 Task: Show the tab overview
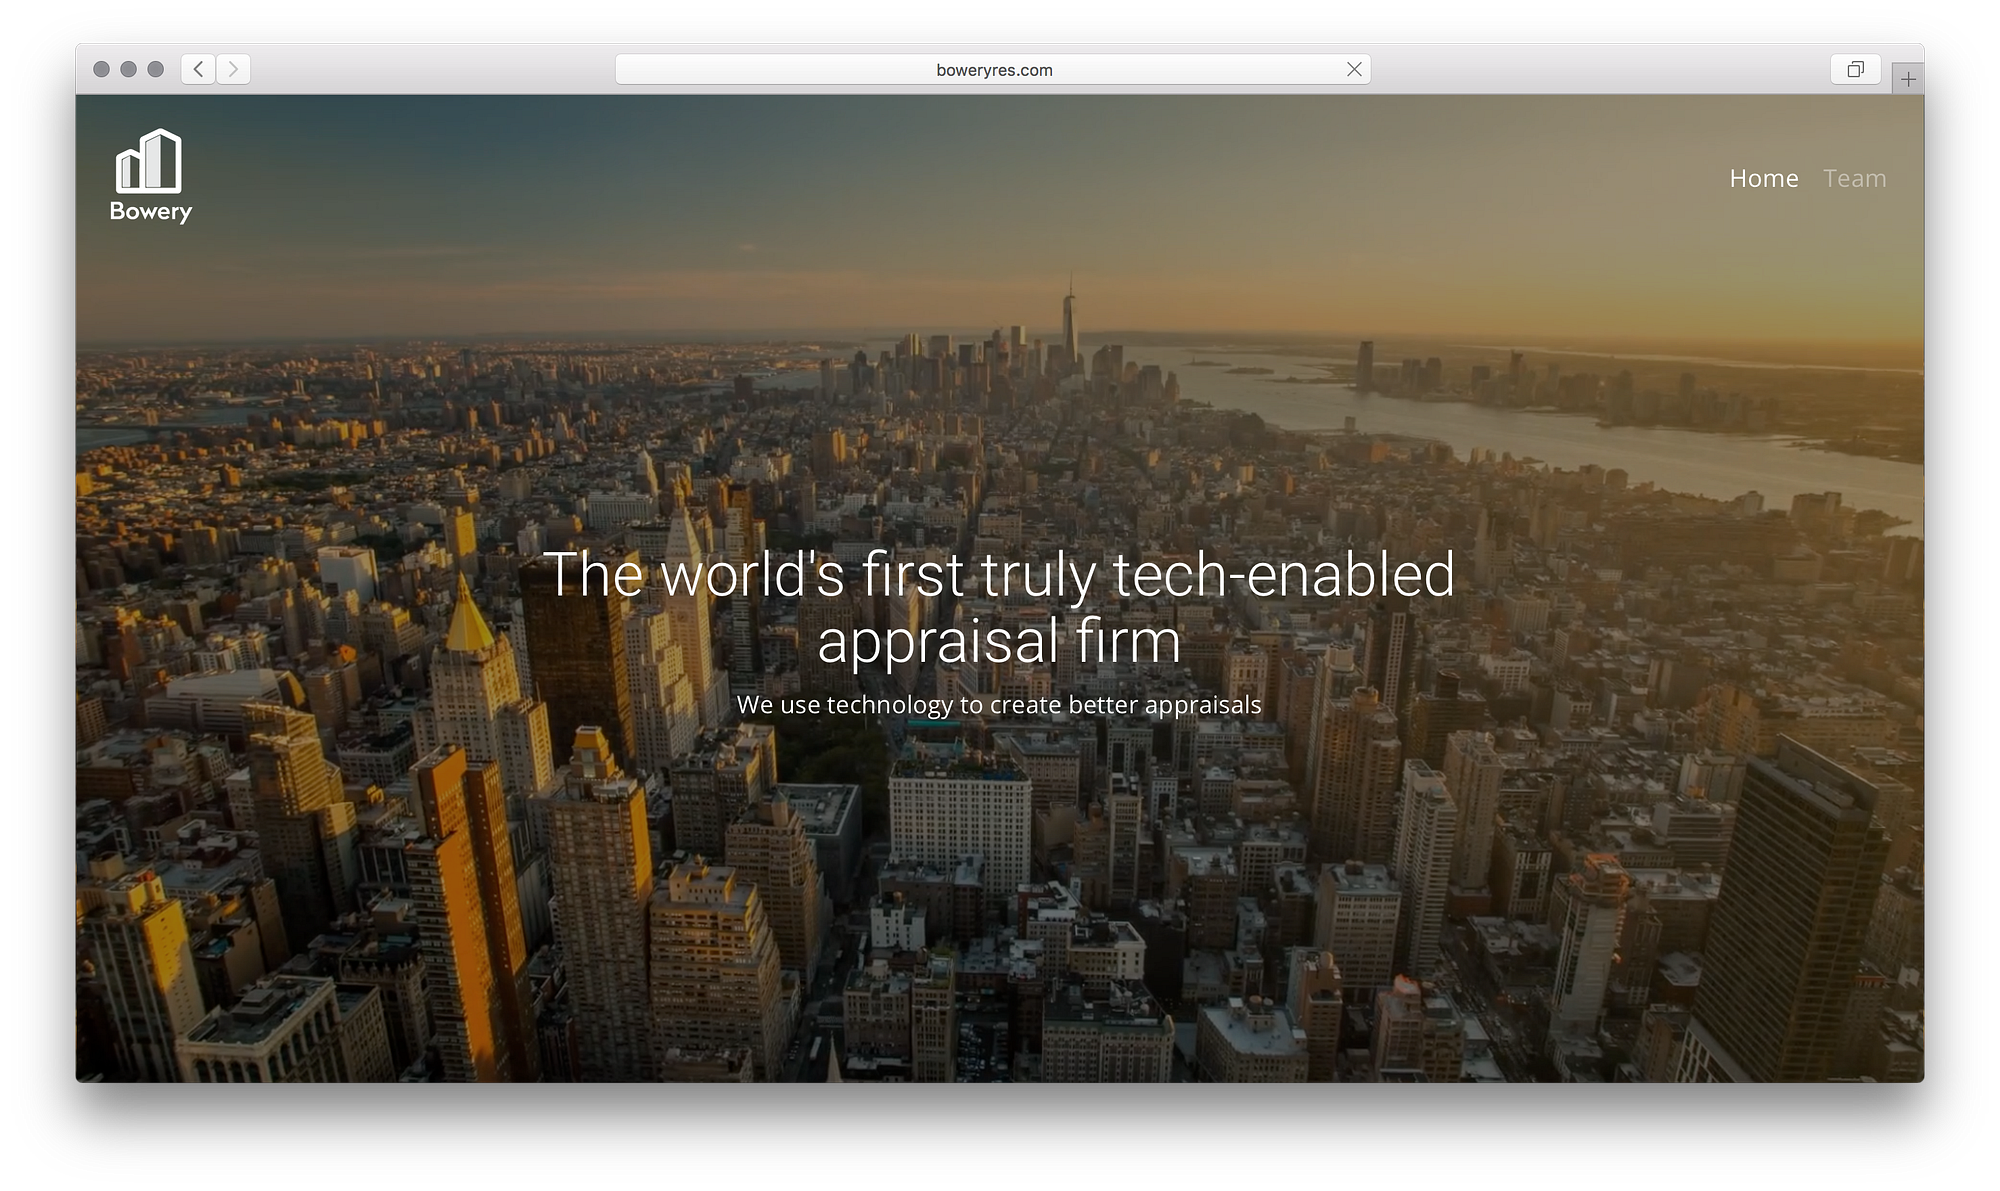tap(1855, 69)
